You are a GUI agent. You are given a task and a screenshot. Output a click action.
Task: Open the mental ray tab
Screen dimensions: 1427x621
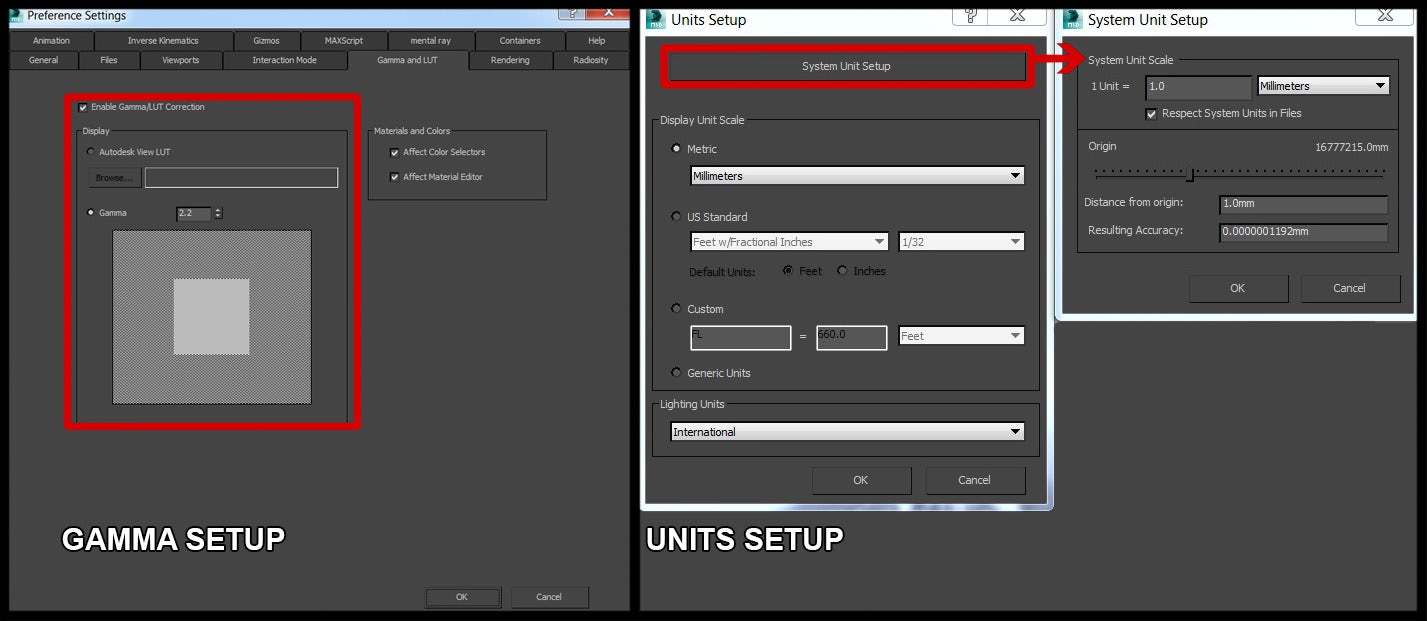(x=429, y=41)
